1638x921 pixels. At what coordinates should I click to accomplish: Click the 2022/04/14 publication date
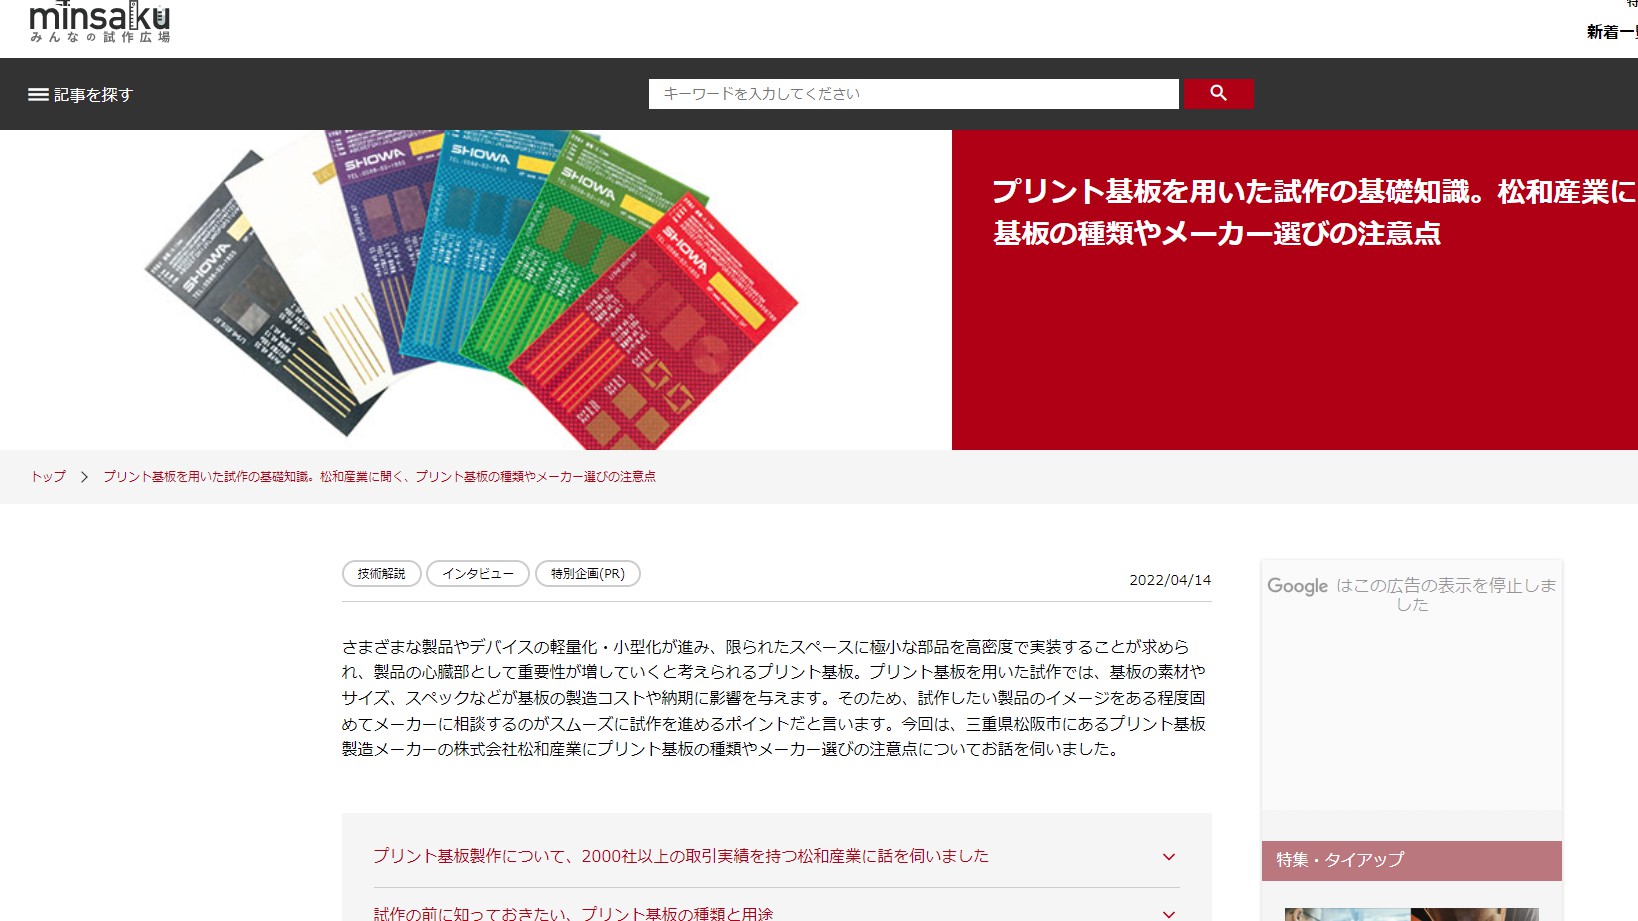pos(1170,580)
